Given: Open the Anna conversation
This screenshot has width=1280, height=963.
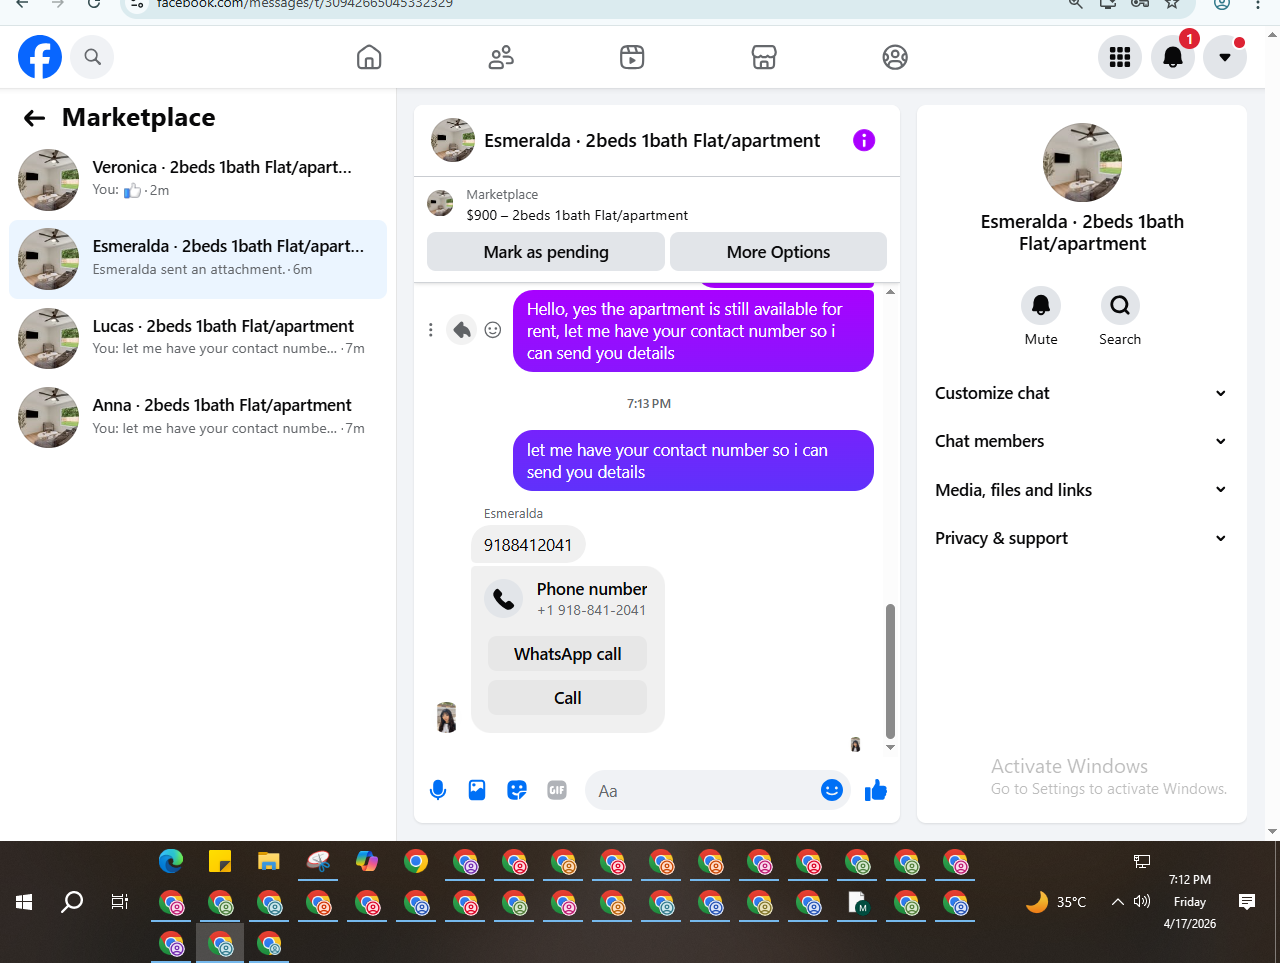Looking at the screenshot, I should [198, 417].
